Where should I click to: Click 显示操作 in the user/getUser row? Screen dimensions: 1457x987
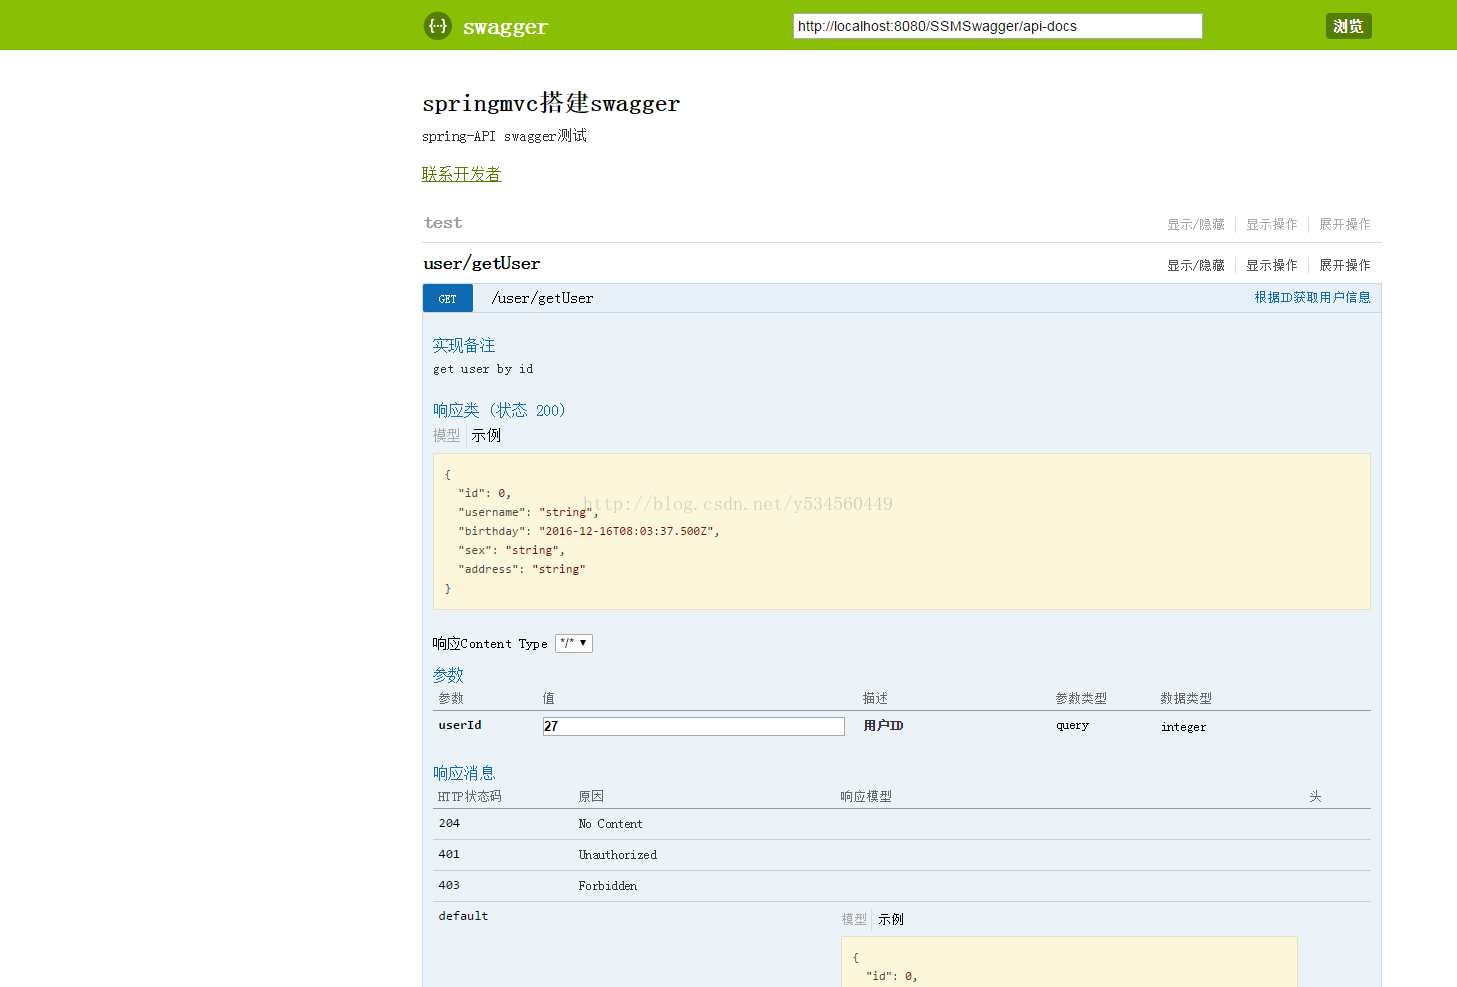[1271, 265]
